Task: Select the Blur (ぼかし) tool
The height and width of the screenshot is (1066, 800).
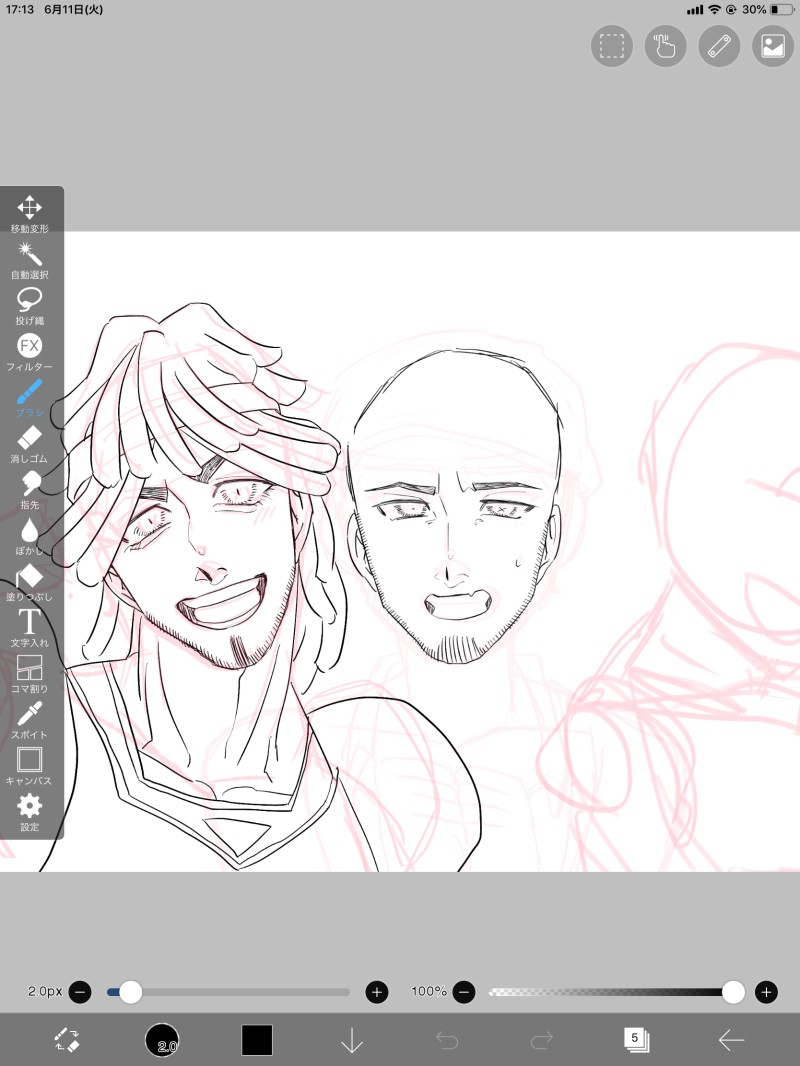Action: click(x=29, y=536)
